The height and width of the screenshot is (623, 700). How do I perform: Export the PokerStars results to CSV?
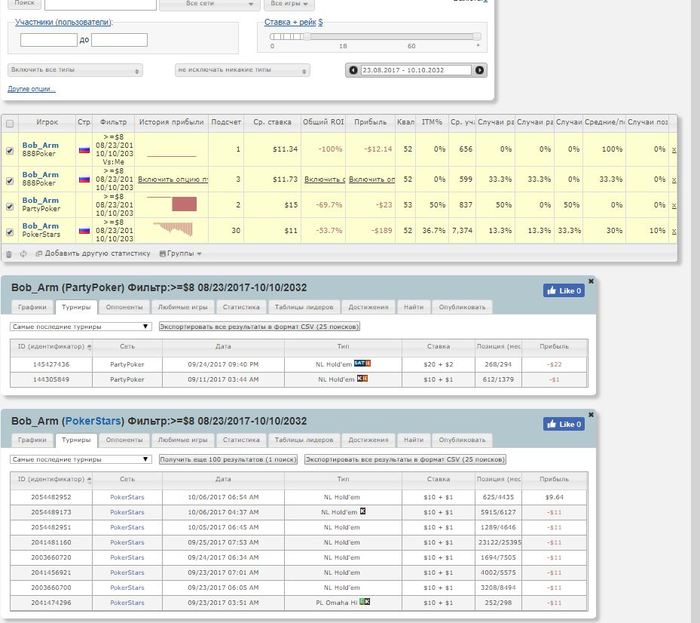pyautogui.click(x=405, y=459)
